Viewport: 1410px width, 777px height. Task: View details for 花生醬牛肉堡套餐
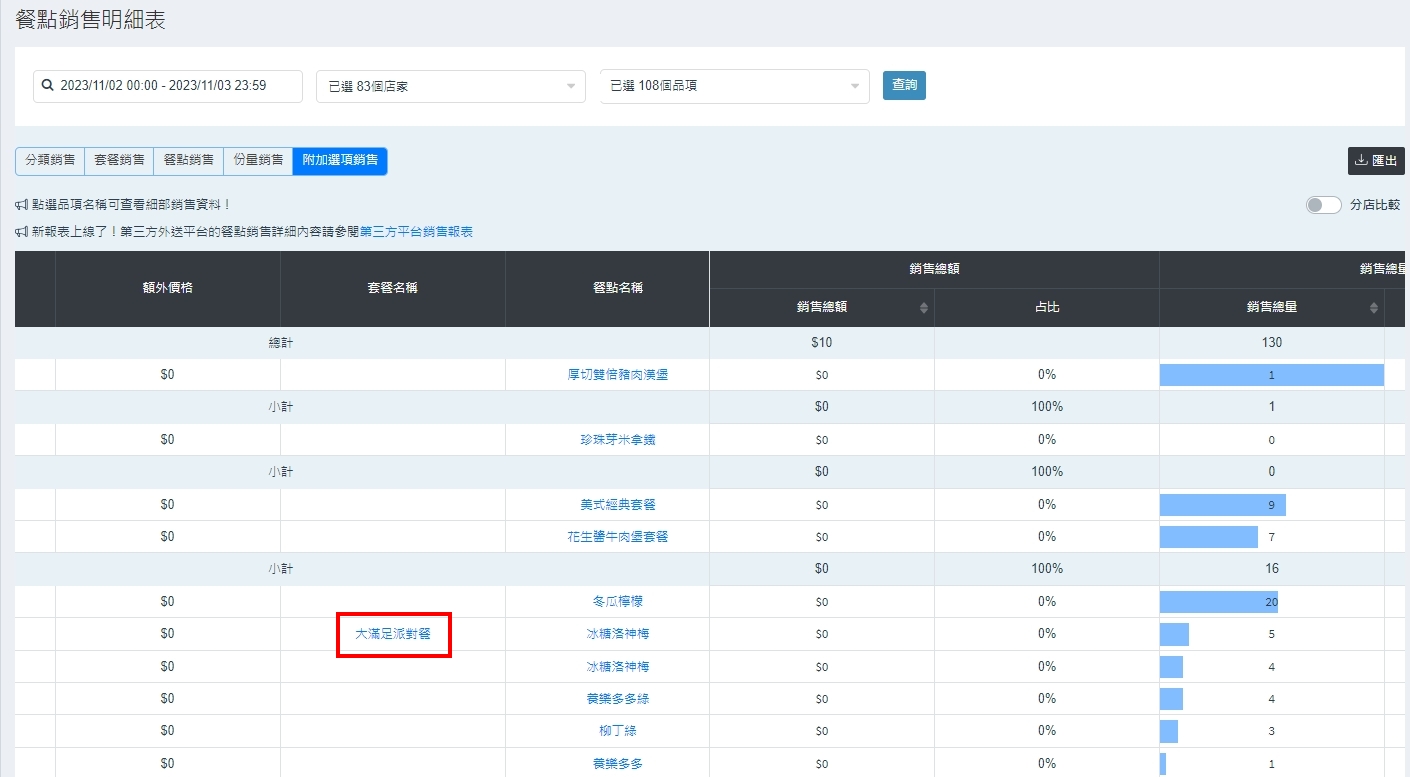pos(617,537)
